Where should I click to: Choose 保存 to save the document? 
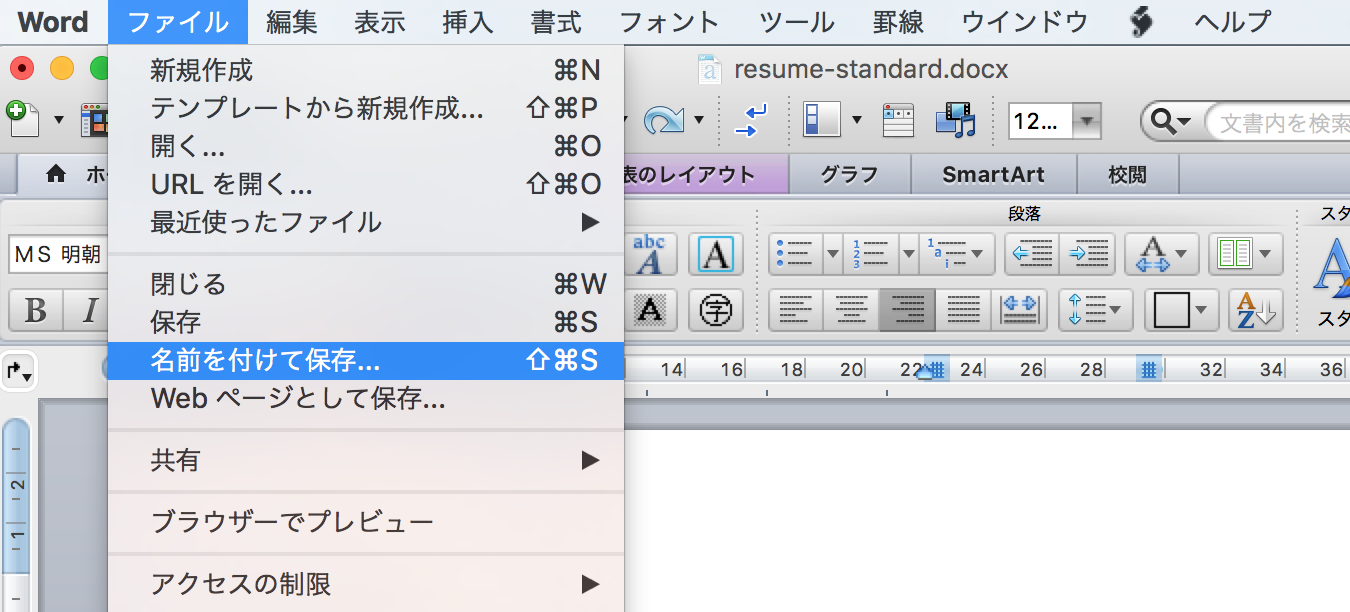pyautogui.click(x=365, y=322)
